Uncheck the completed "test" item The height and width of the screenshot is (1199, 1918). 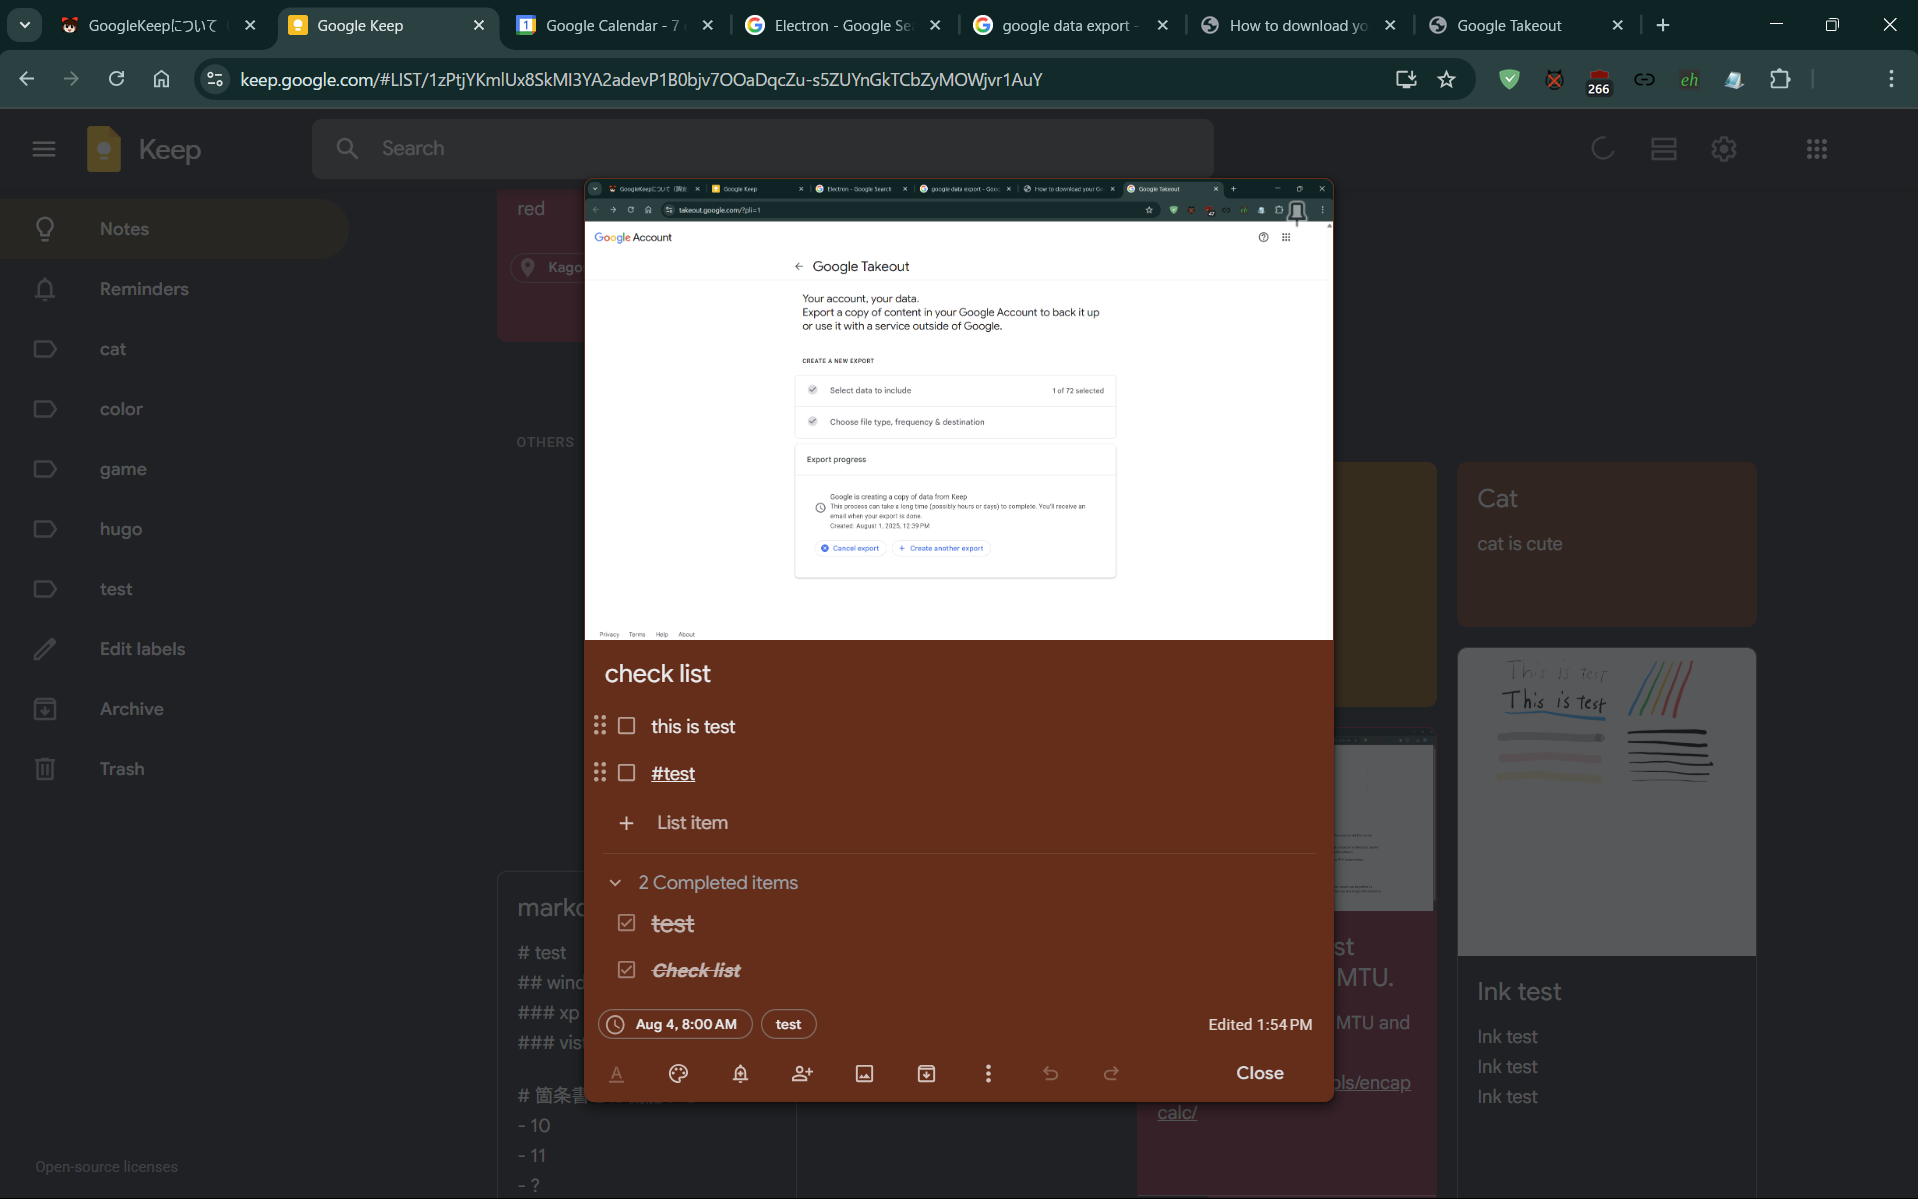626,923
